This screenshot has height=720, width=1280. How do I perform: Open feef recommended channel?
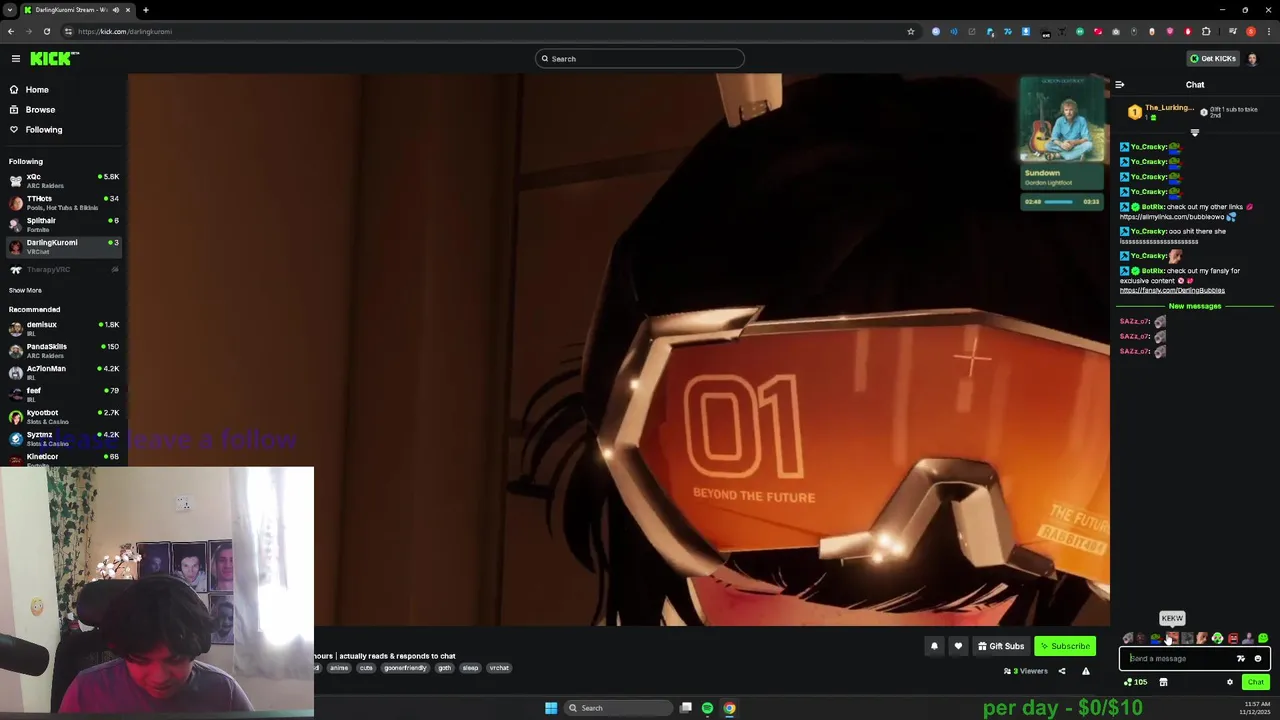64,395
